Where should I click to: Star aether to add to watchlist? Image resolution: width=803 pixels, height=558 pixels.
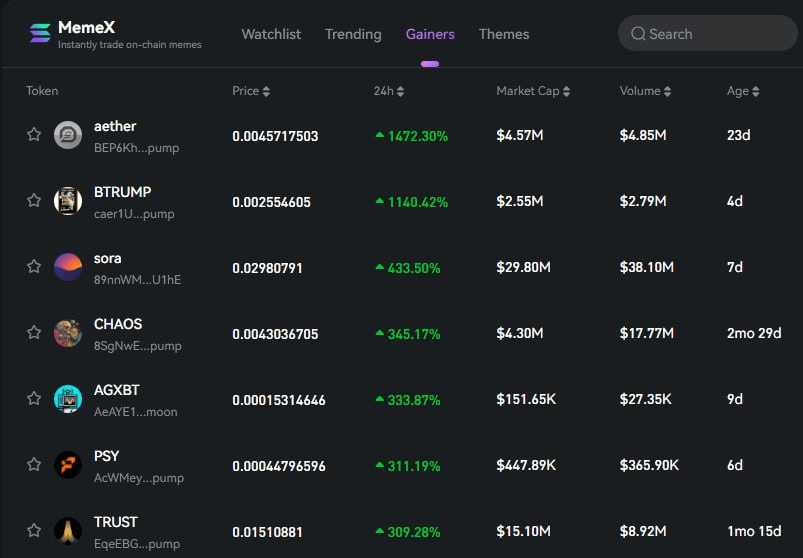34,134
